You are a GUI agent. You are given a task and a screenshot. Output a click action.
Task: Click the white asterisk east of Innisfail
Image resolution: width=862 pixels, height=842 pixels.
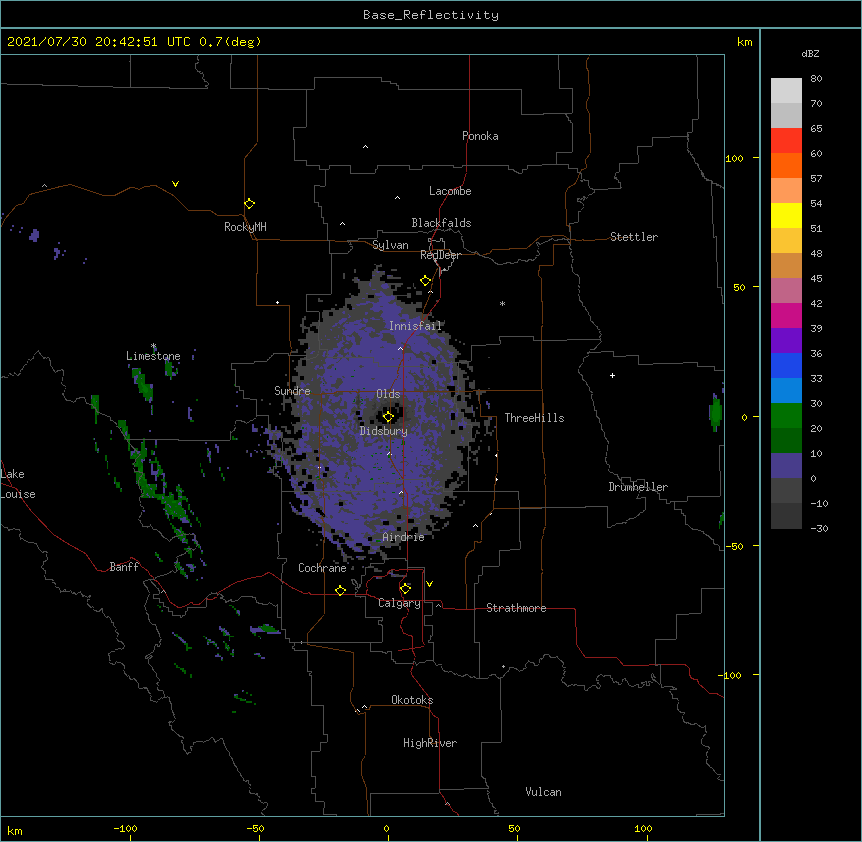pos(502,303)
